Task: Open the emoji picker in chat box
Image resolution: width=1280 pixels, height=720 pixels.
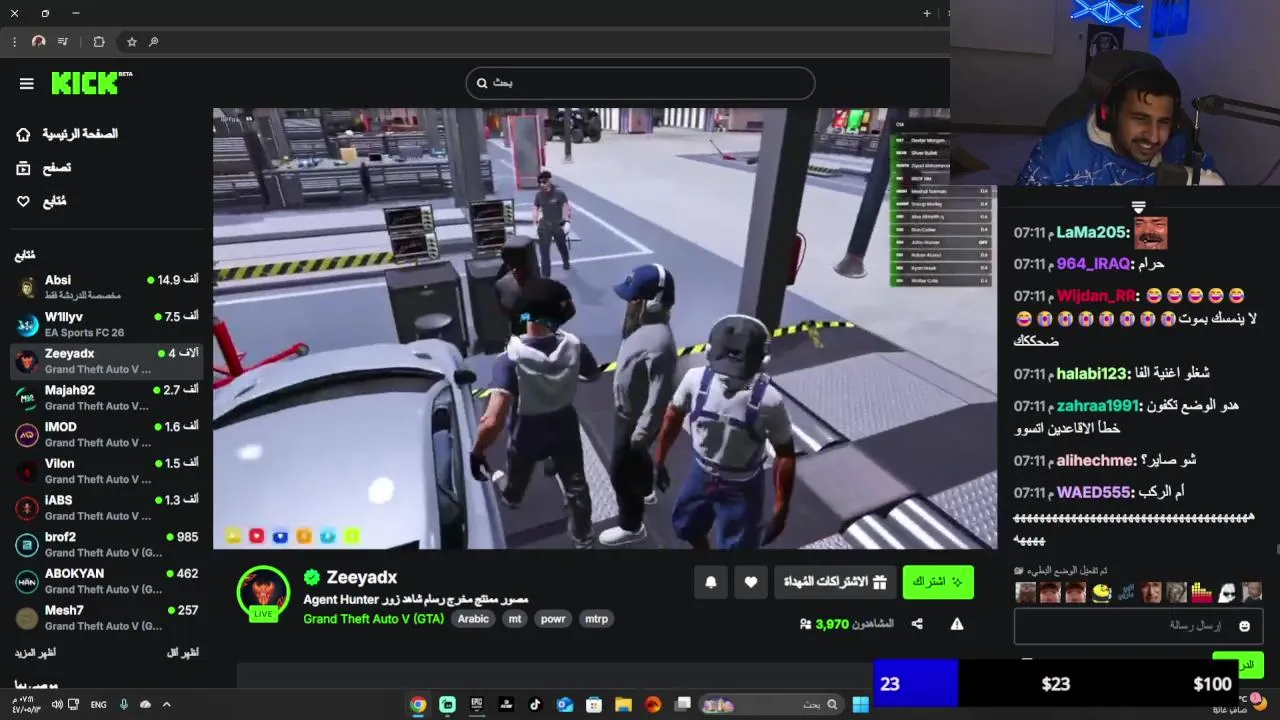Action: 1244,626
